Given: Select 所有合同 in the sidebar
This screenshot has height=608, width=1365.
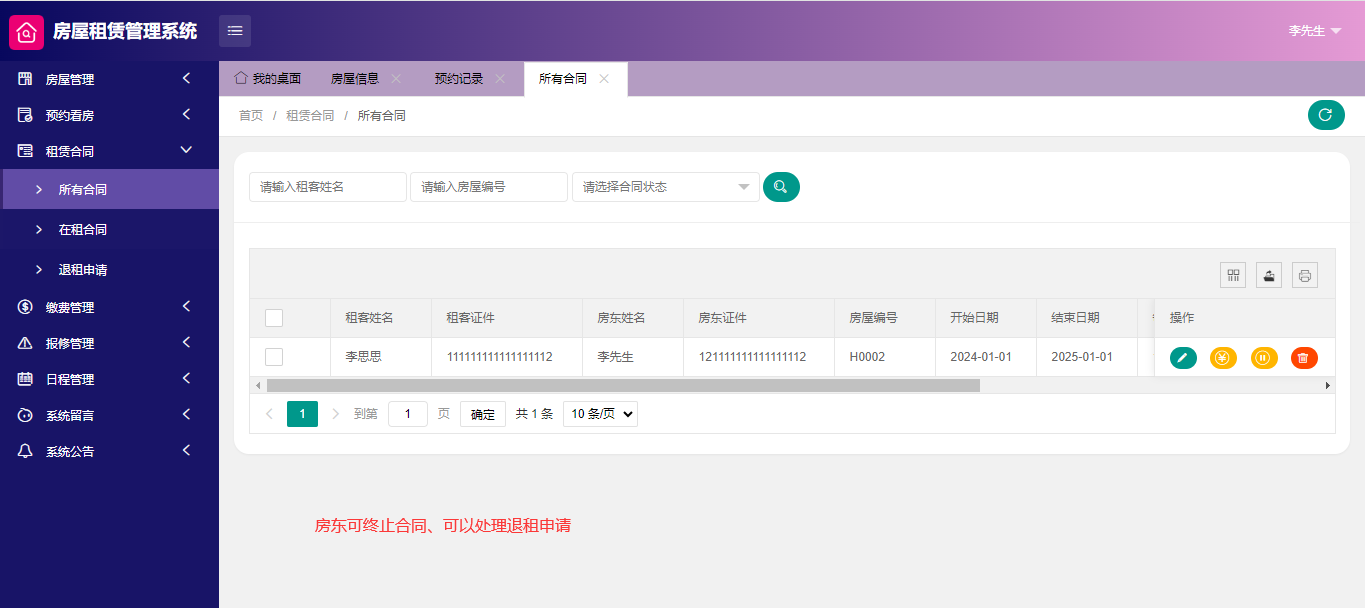Looking at the screenshot, I should [110, 189].
